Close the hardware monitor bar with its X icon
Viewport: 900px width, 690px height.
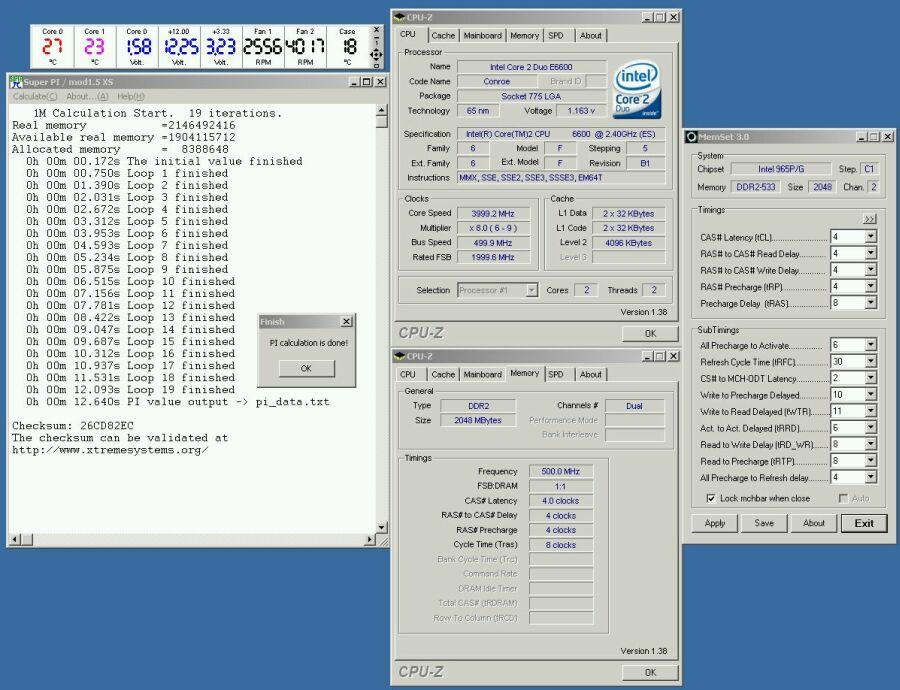377,29
